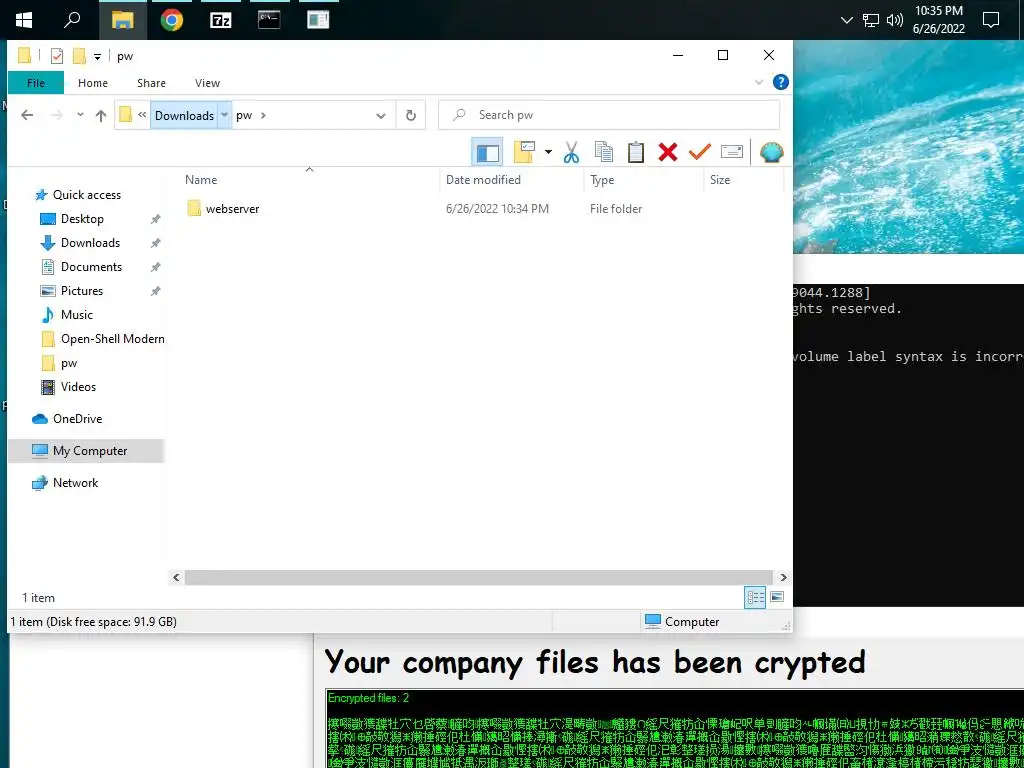Open Downloads in the navigation pane

90,243
